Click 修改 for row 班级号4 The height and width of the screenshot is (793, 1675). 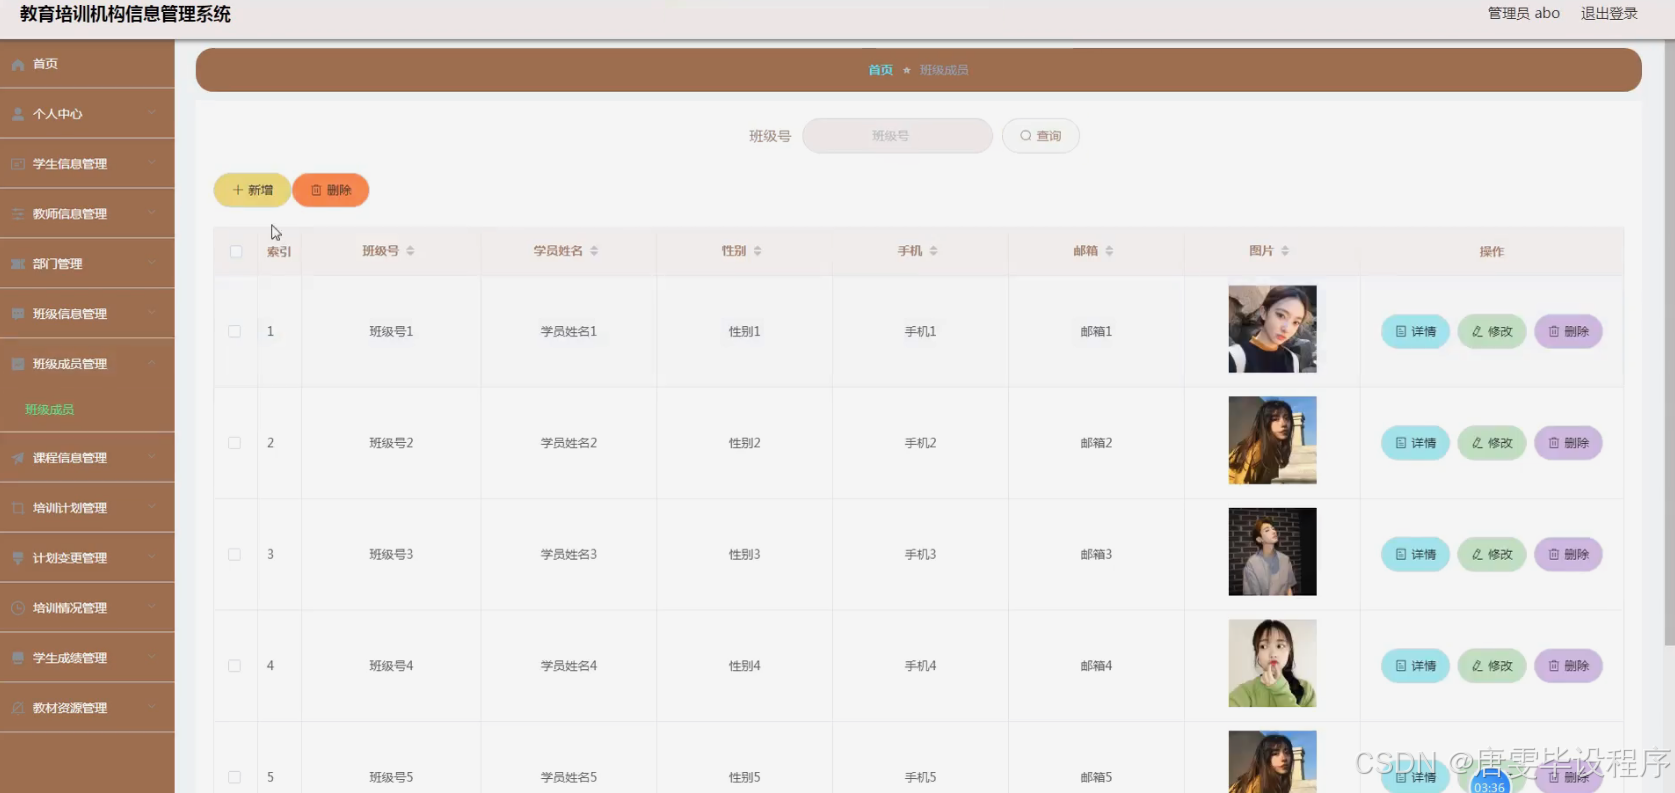1492,666
